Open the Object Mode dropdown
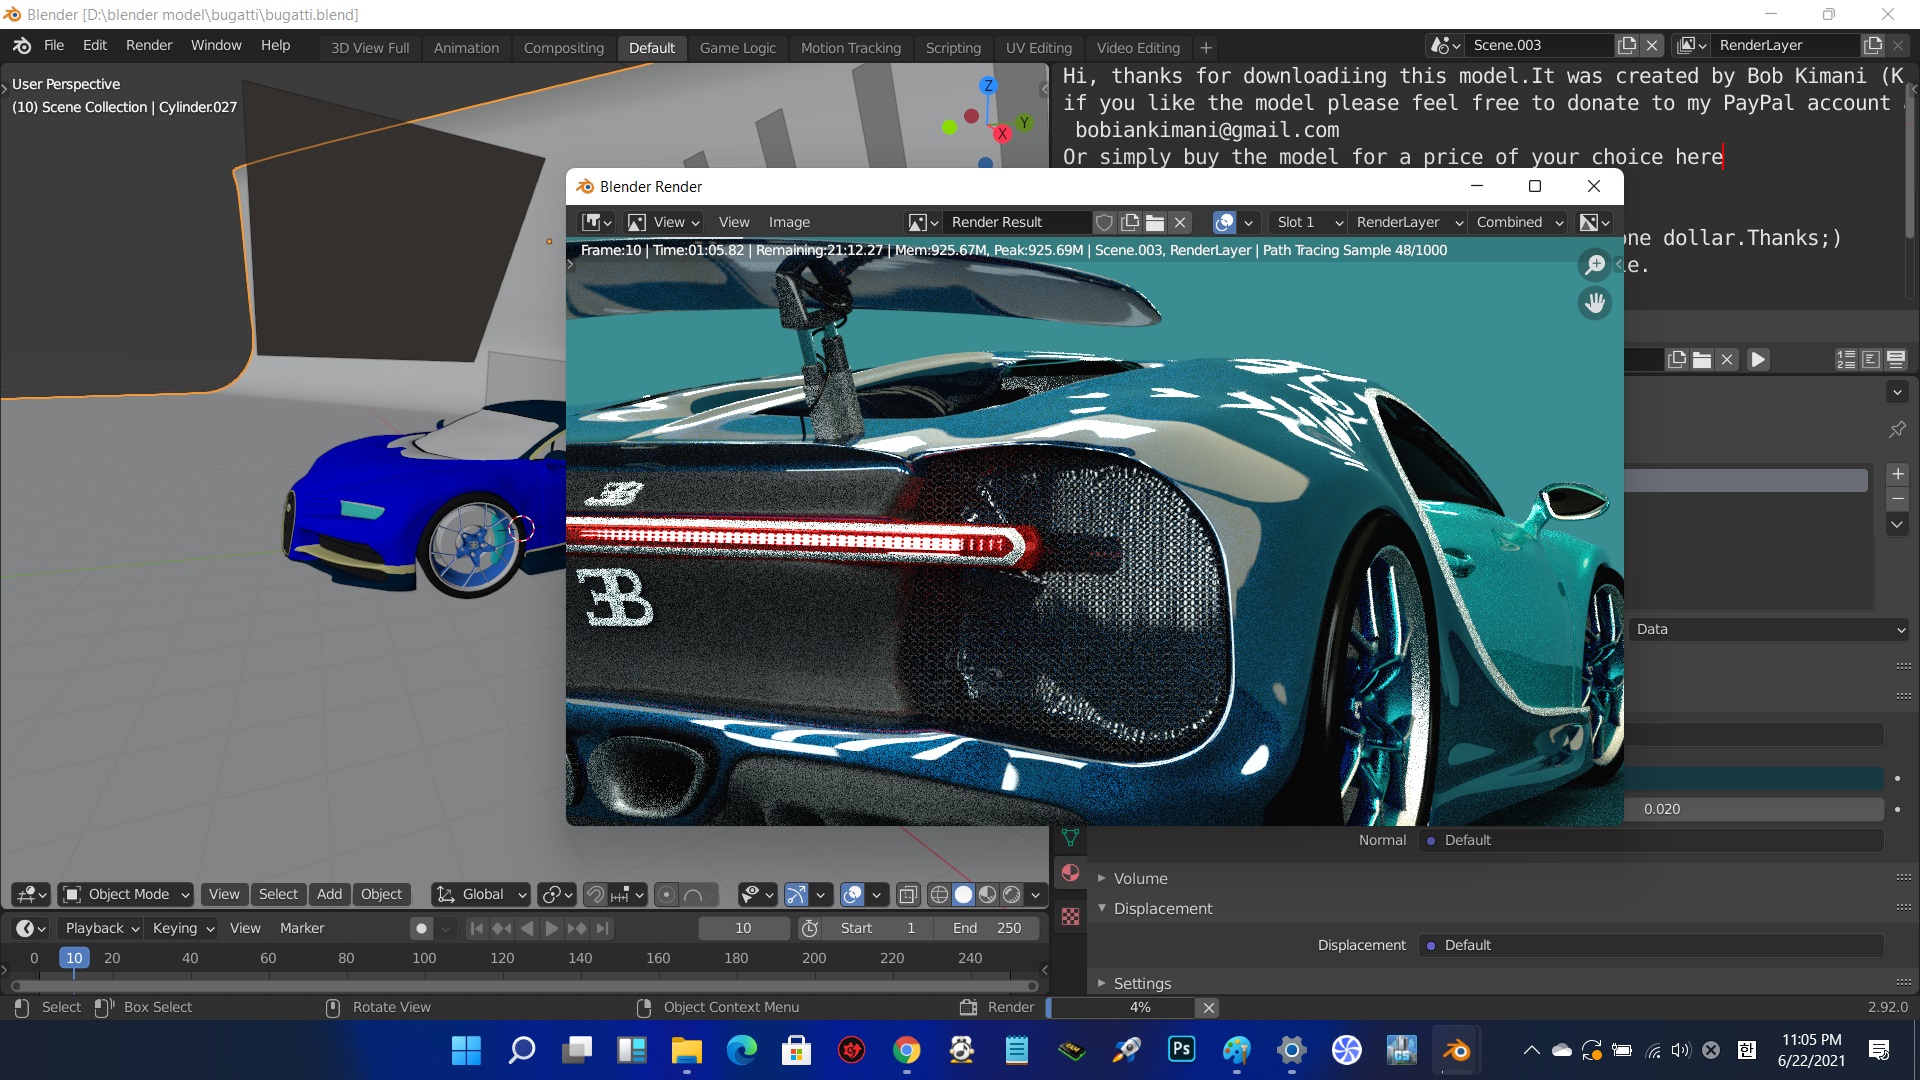The height and width of the screenshot is (1080, 1920). point(126,894)
